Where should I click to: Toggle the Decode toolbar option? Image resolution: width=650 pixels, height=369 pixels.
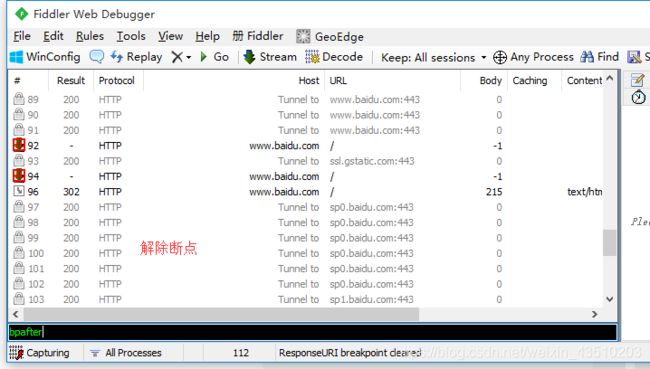334,57
